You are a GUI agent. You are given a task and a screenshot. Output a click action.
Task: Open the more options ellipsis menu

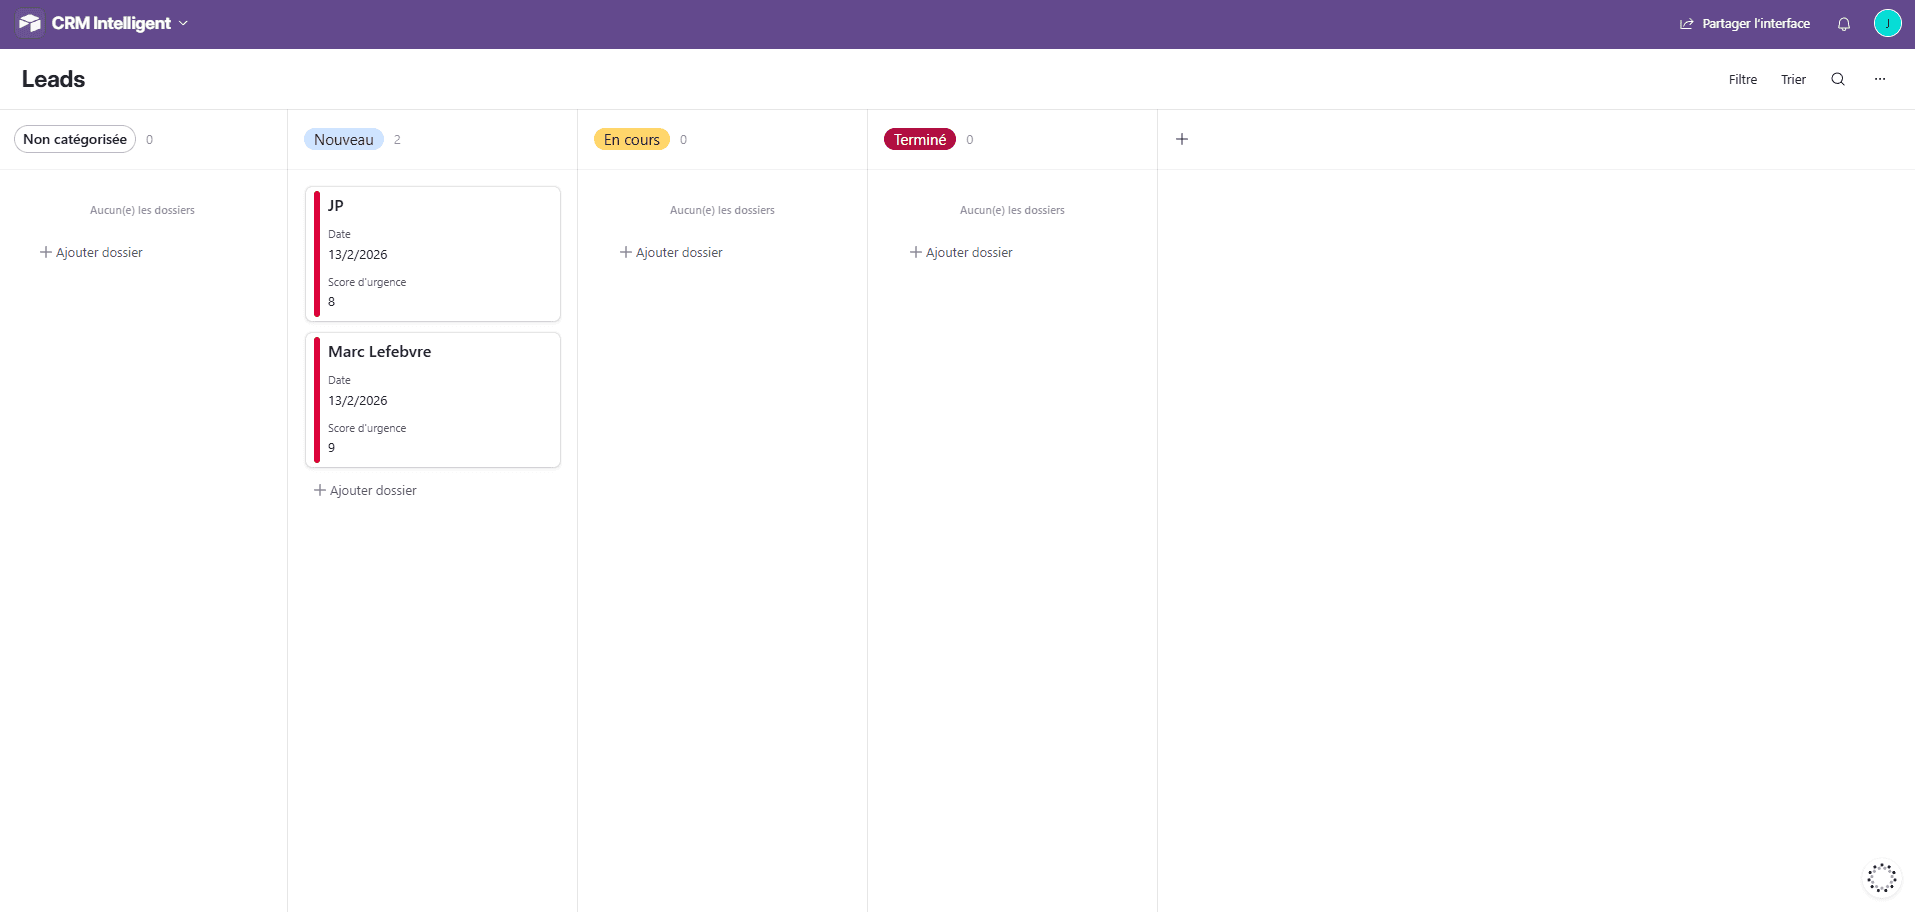[1879, 79]
